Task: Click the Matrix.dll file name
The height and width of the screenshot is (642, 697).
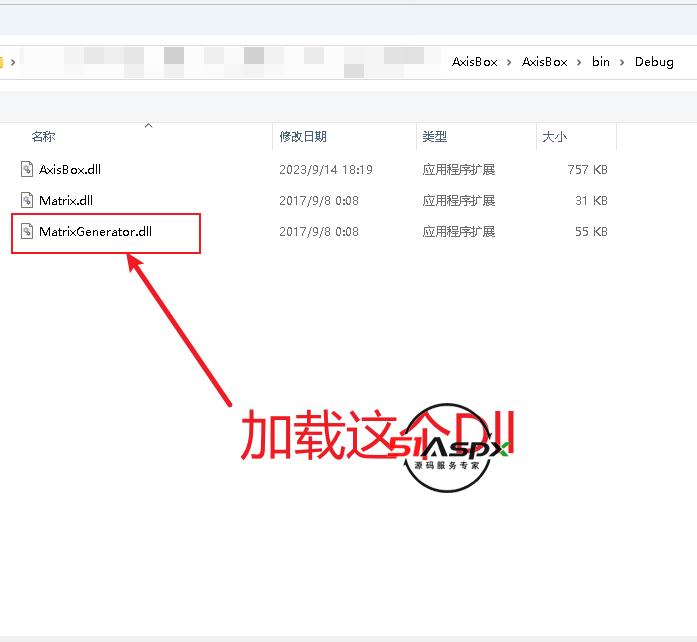Action: point(66,201)
